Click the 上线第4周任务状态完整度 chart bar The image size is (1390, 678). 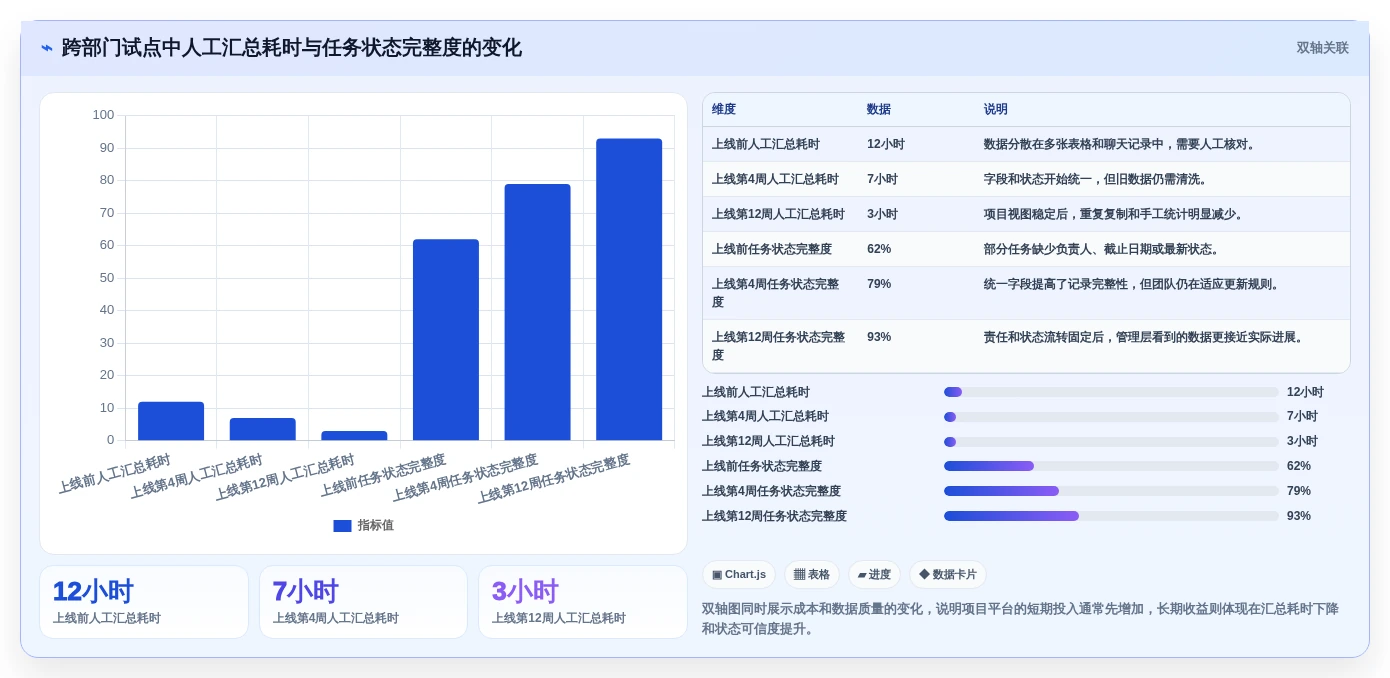click(537, 312)
